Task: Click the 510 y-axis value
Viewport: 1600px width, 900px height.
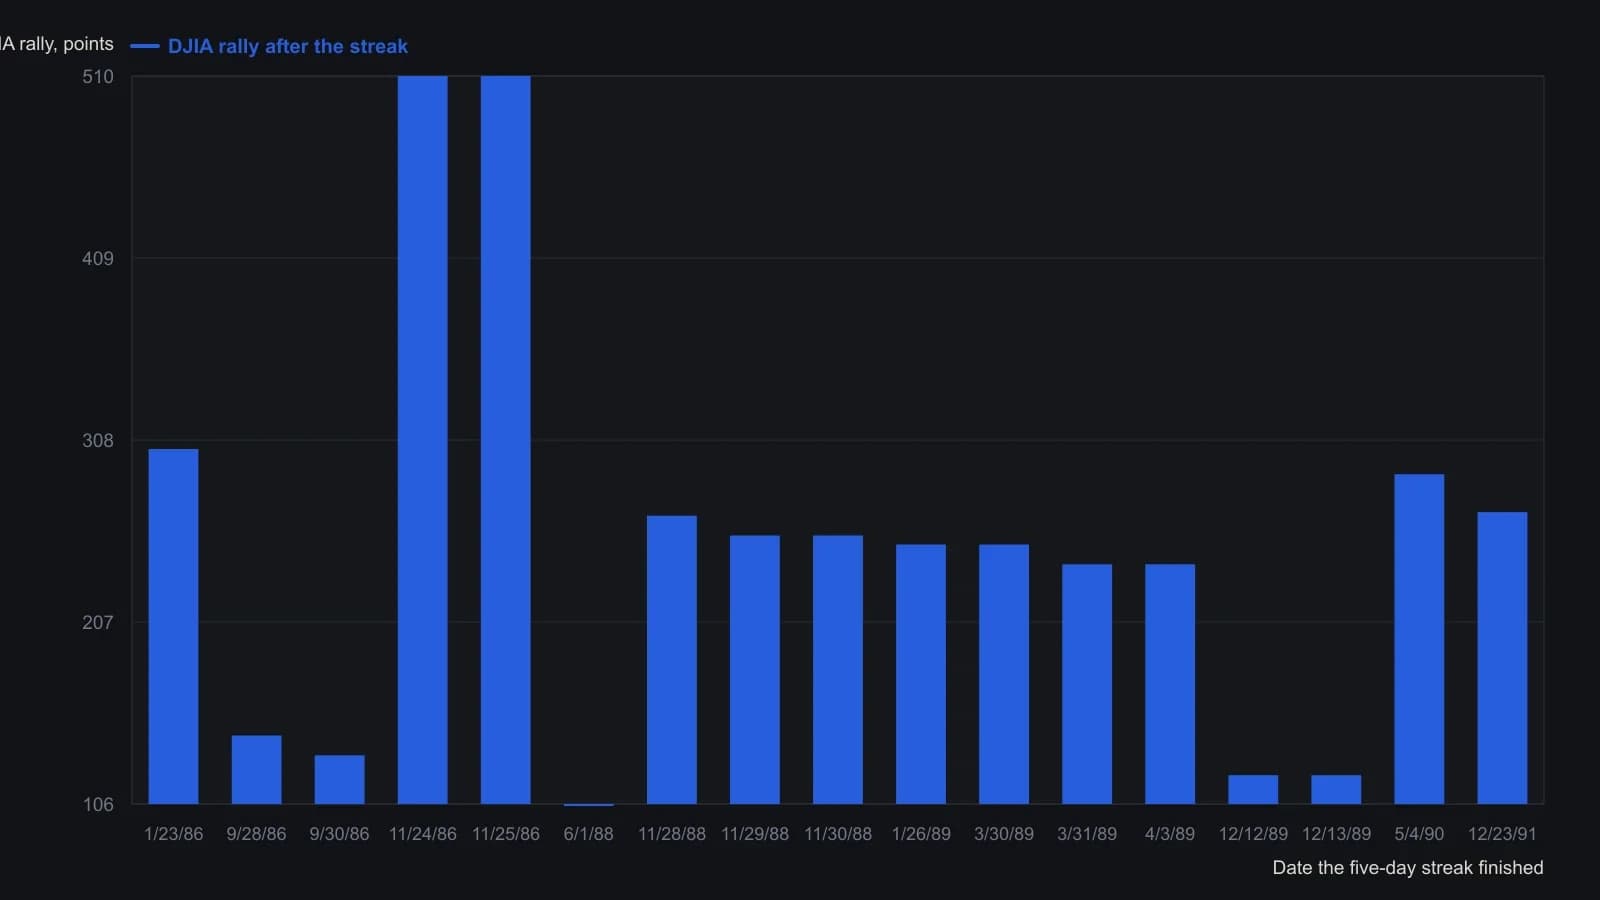Action: click(x=98, y=77)
